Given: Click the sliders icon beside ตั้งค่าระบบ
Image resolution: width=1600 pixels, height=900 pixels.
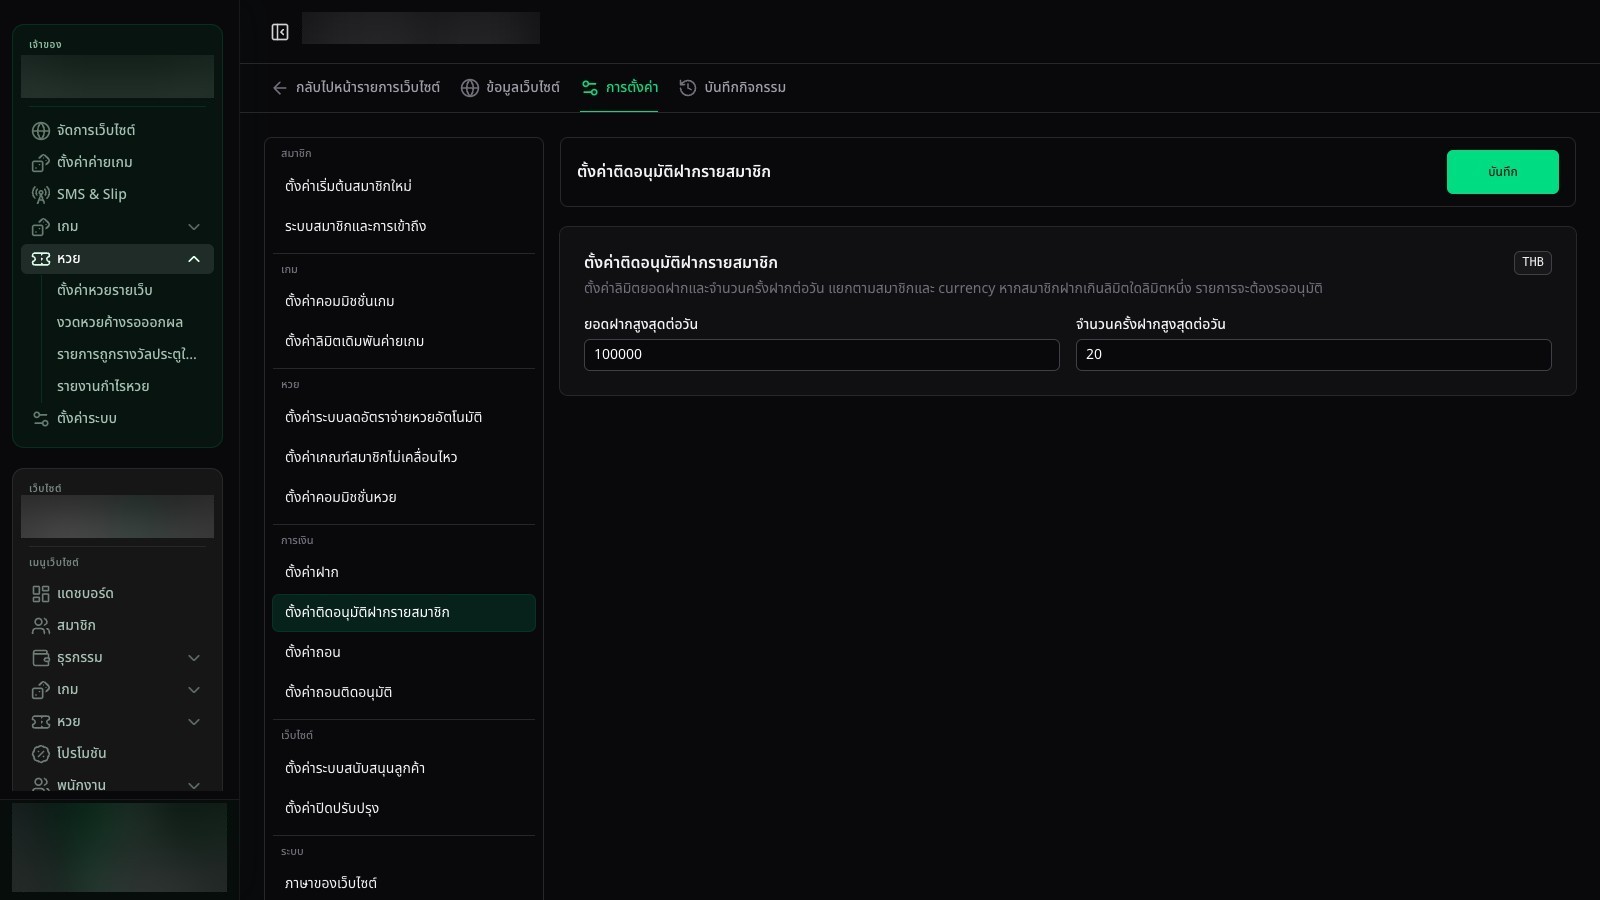Looking at the screenshot, I should point(41,419).
